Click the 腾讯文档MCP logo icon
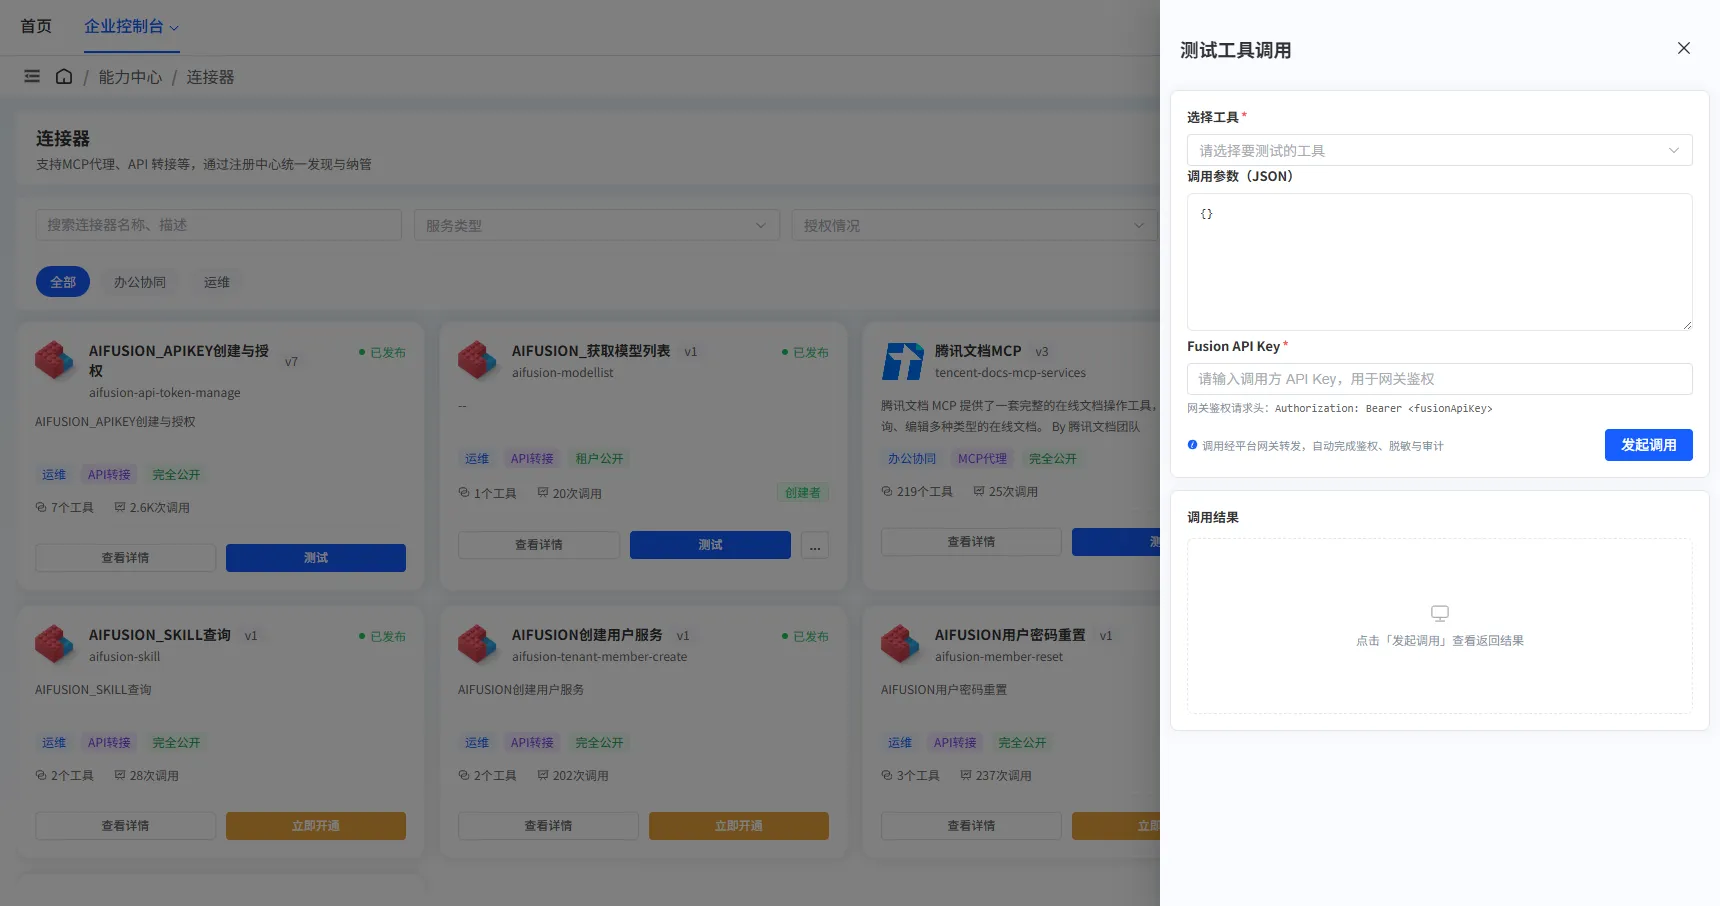Screen dimensions: 1720x906 901,361
